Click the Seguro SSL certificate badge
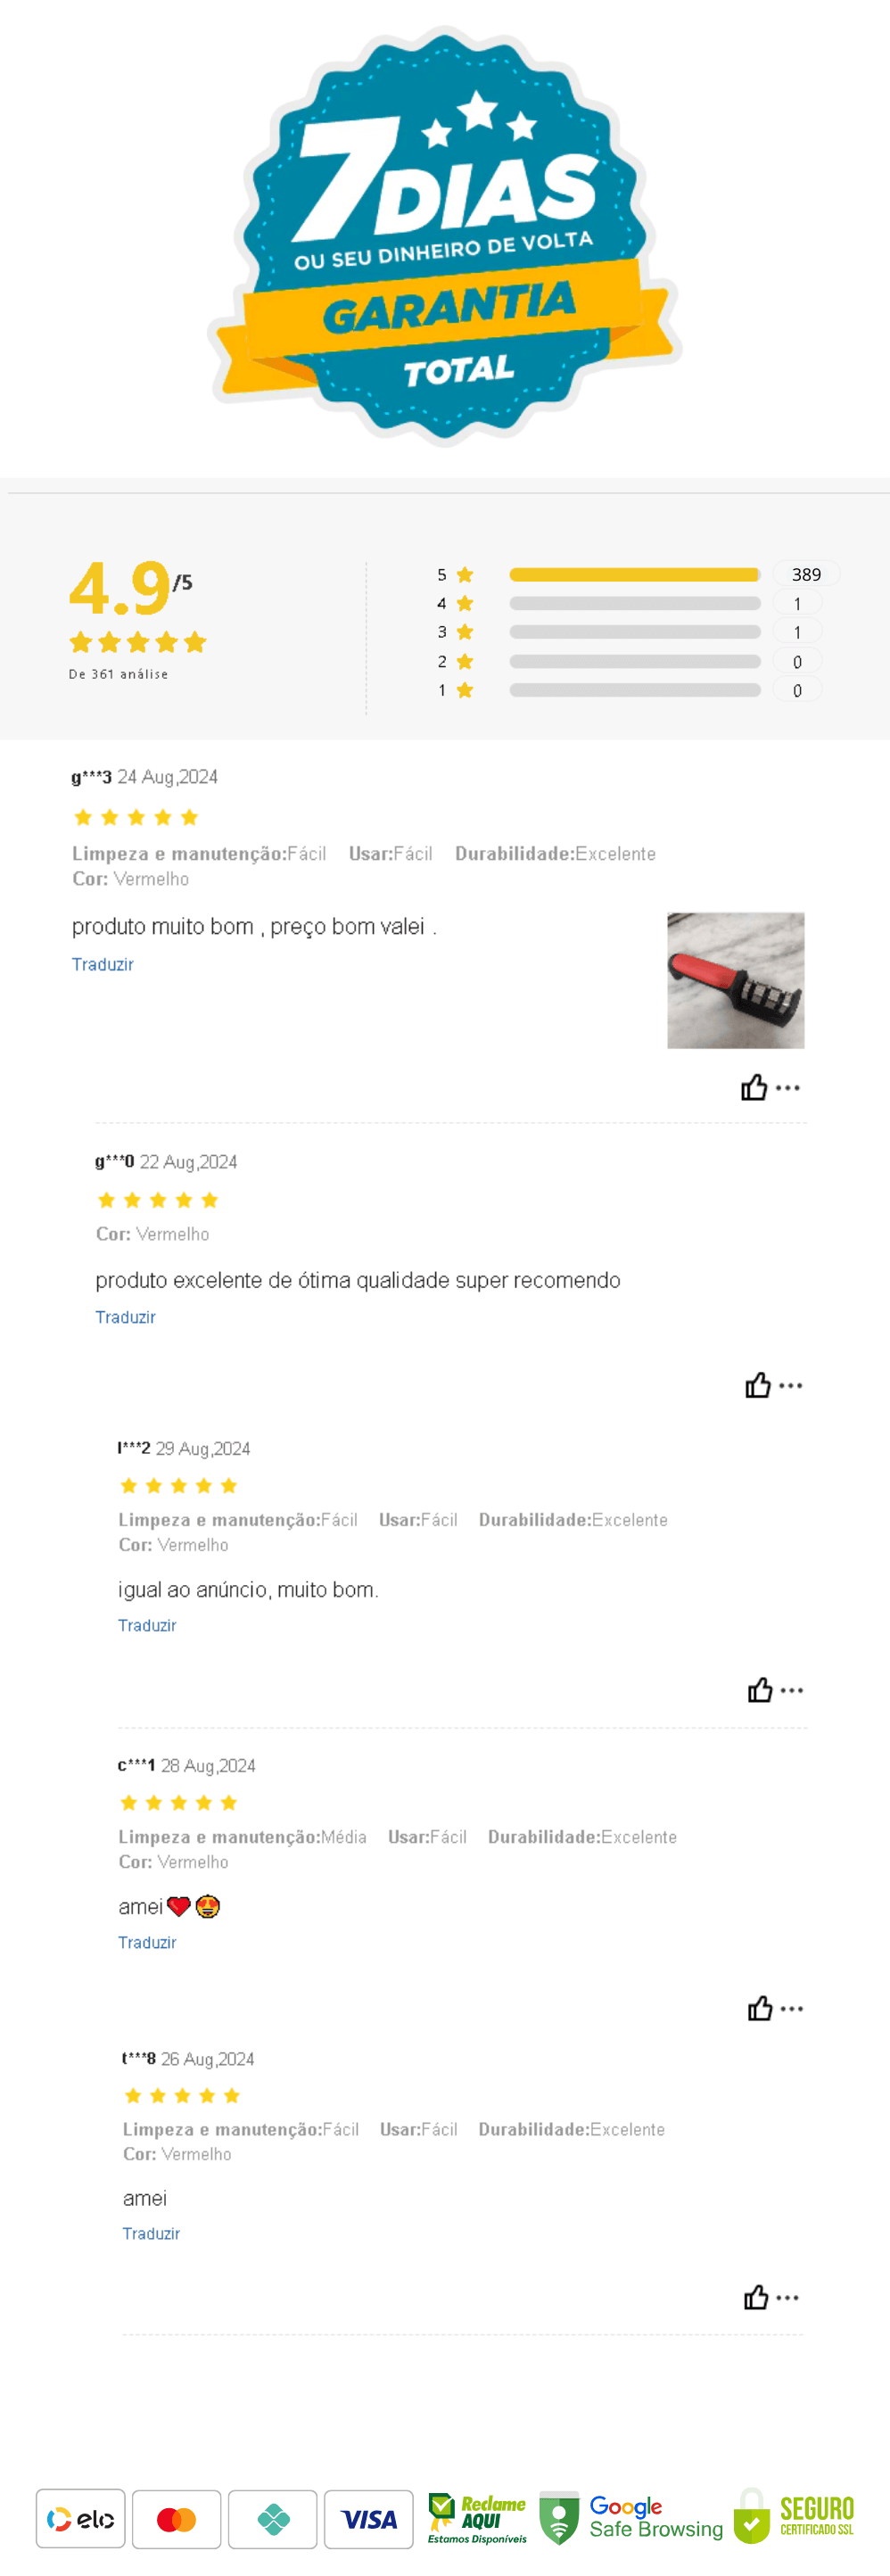This screenshot has width=890, height=2576. pos(795,2517)
